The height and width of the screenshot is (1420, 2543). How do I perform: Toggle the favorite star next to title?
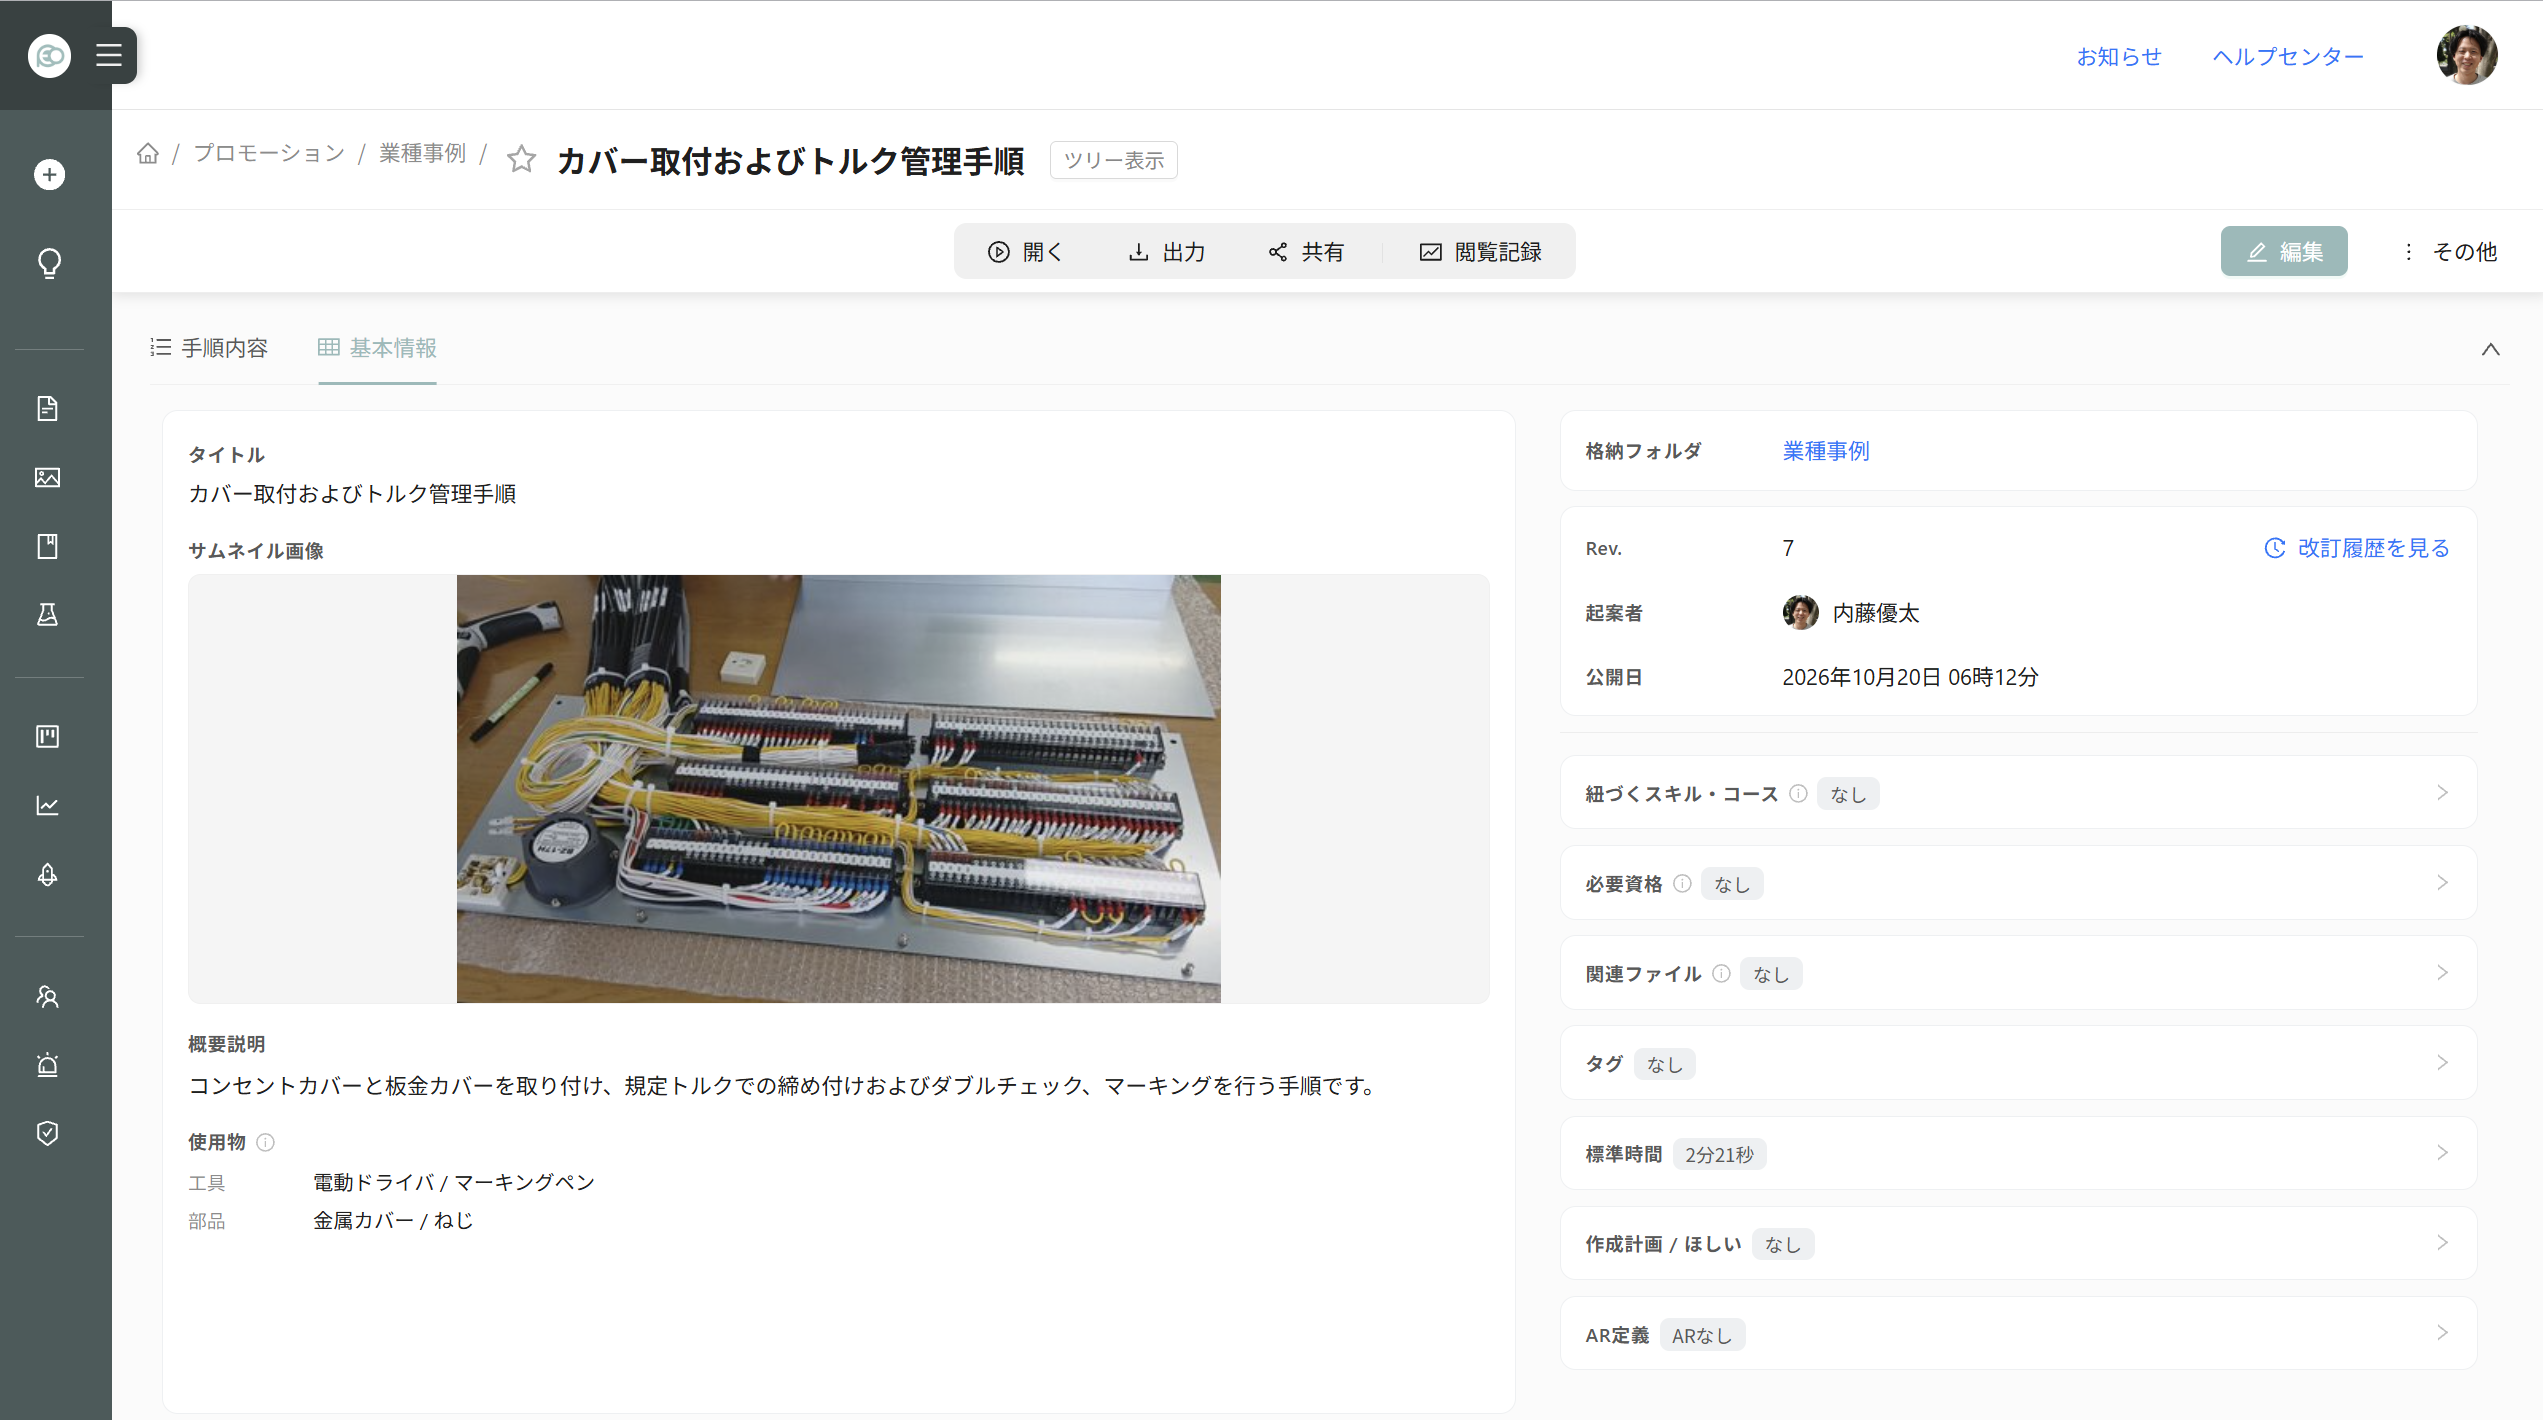pos(521,159)
